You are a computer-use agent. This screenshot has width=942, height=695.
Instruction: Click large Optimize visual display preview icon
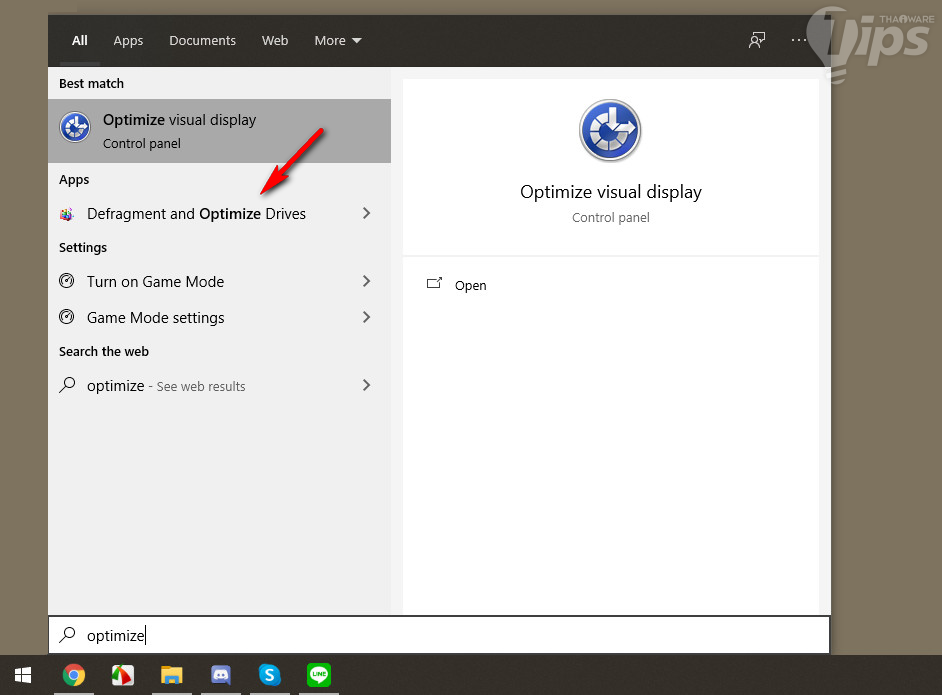click(x=610, y=130)
